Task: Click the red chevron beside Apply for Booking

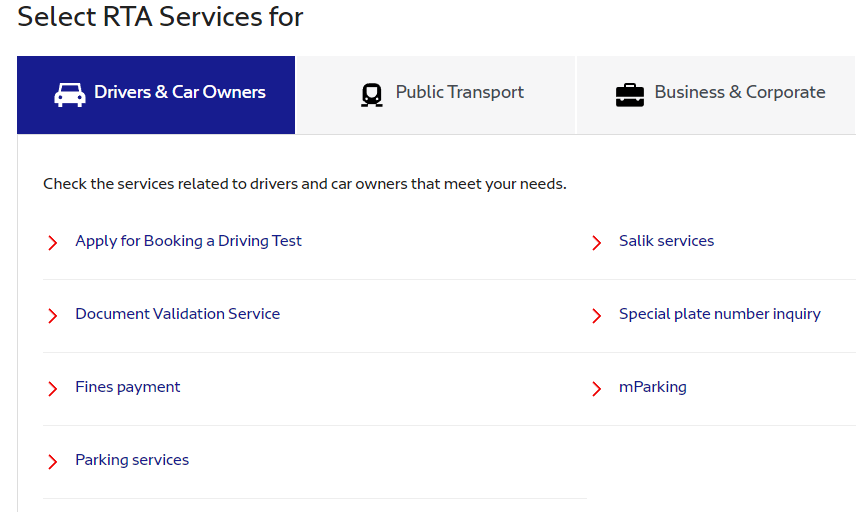Action: [52, 242]
